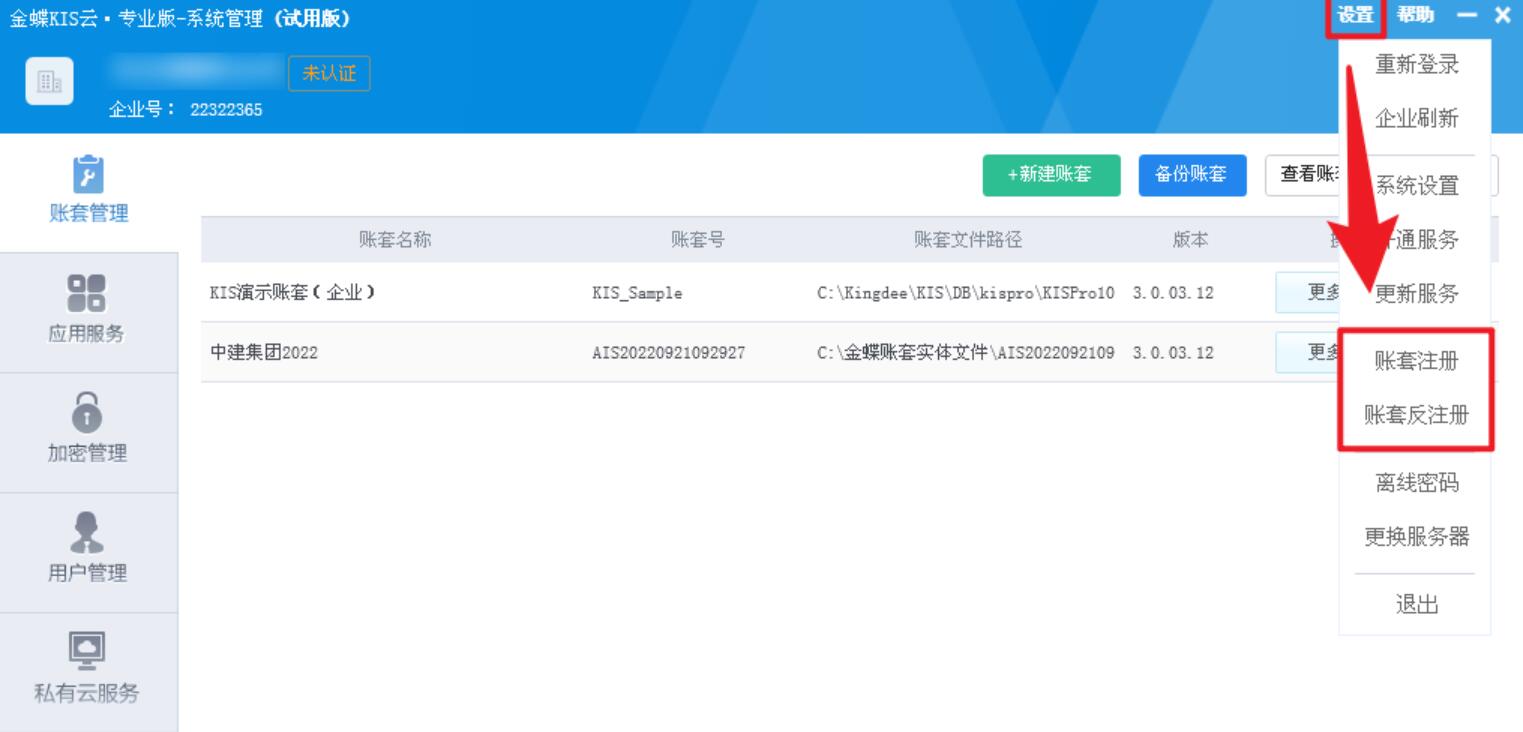The width and height of the screenshot is (1523, 732).
Task: Open the 账套管理 sidebar section
Action: 89,193
